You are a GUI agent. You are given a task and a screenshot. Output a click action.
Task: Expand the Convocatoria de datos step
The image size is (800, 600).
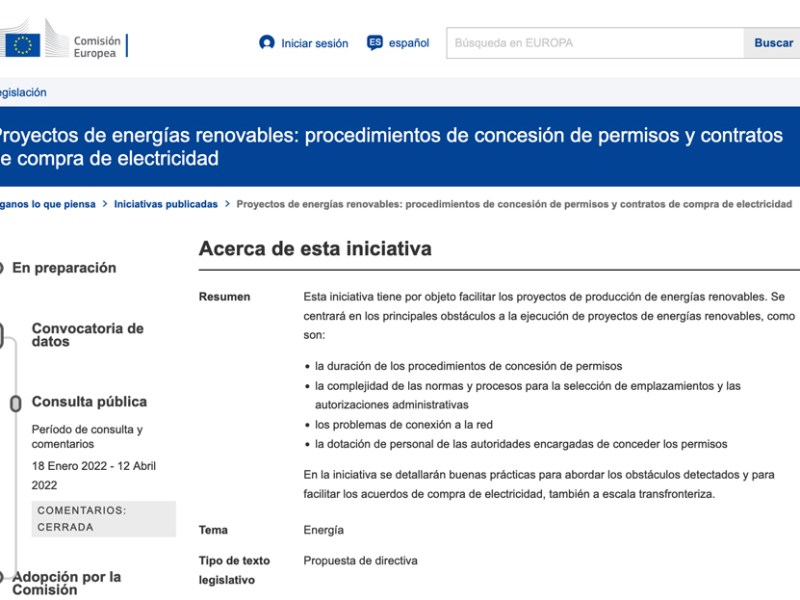88,335
